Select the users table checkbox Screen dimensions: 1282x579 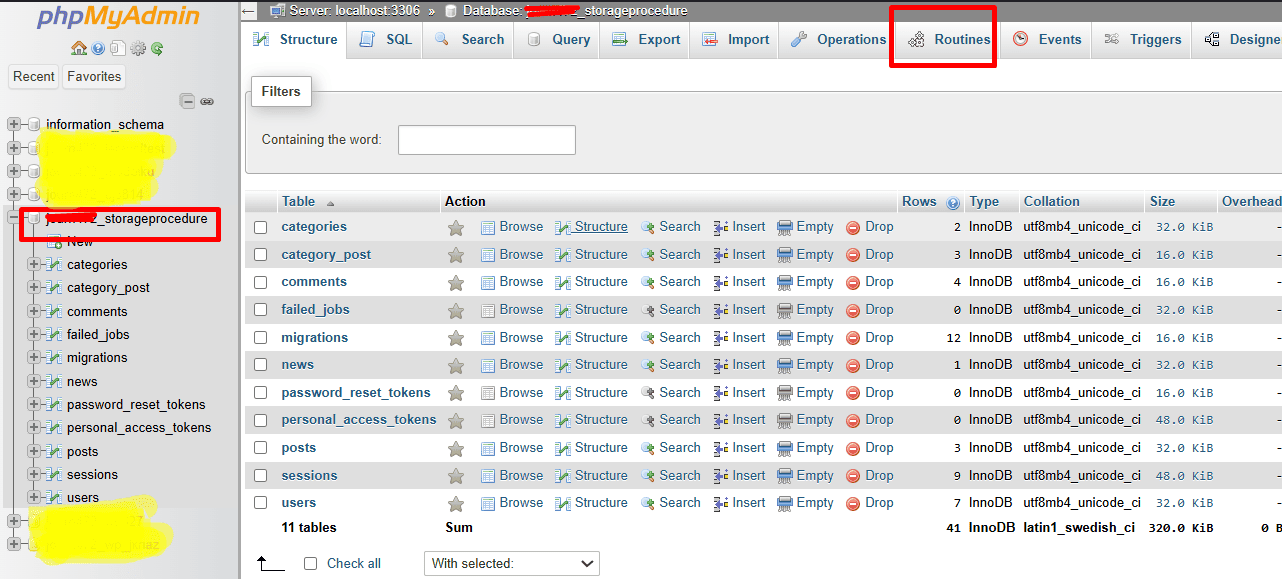point(261,503)
